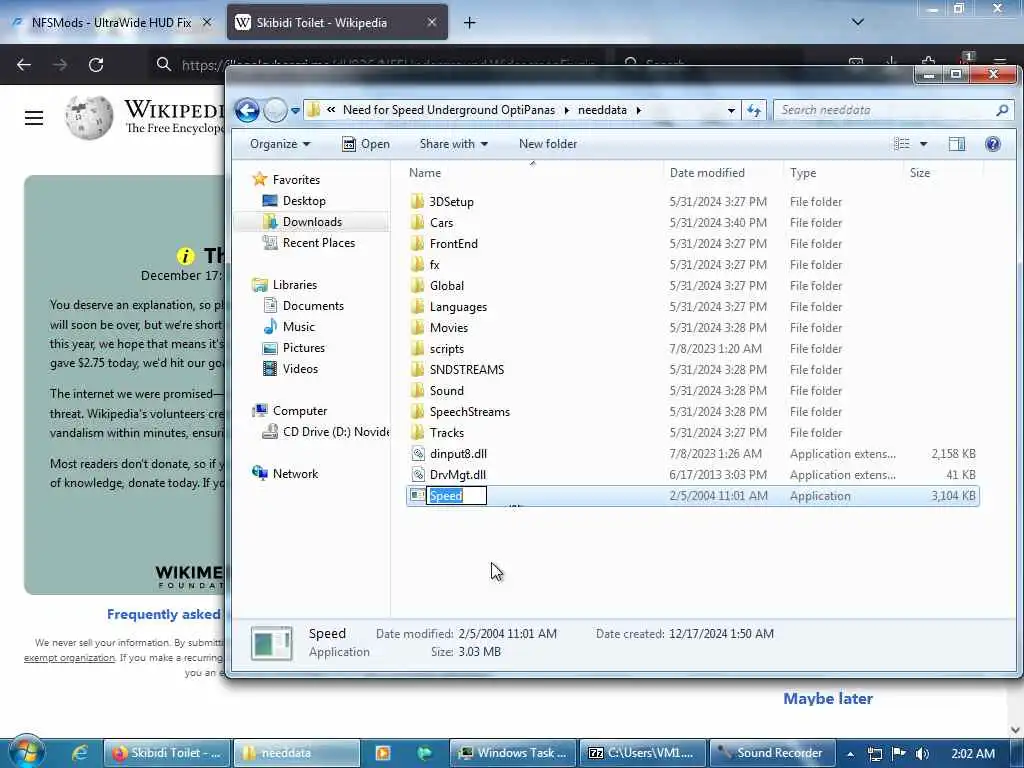
Task: Open Internet Explorer from taskbar
Action: pyautogui.click(x=80, y=753)
